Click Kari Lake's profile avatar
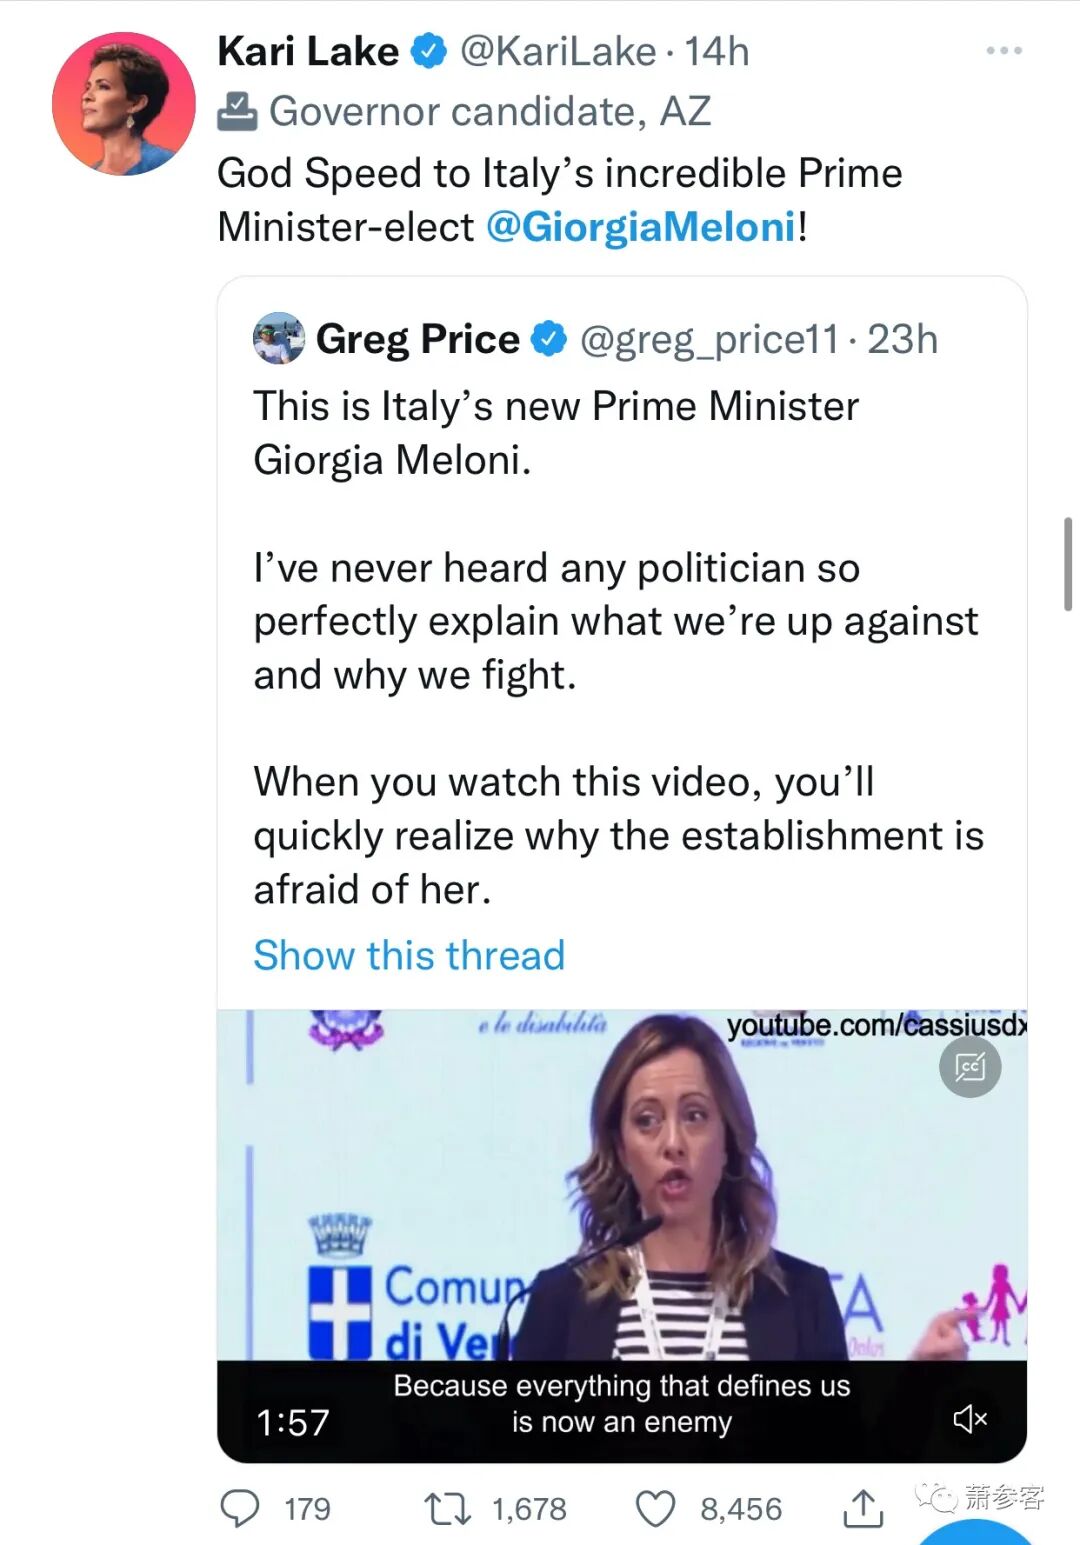Image resolution: width=1080 pixels, height=1545 pixels. click(x=124, y=104)
